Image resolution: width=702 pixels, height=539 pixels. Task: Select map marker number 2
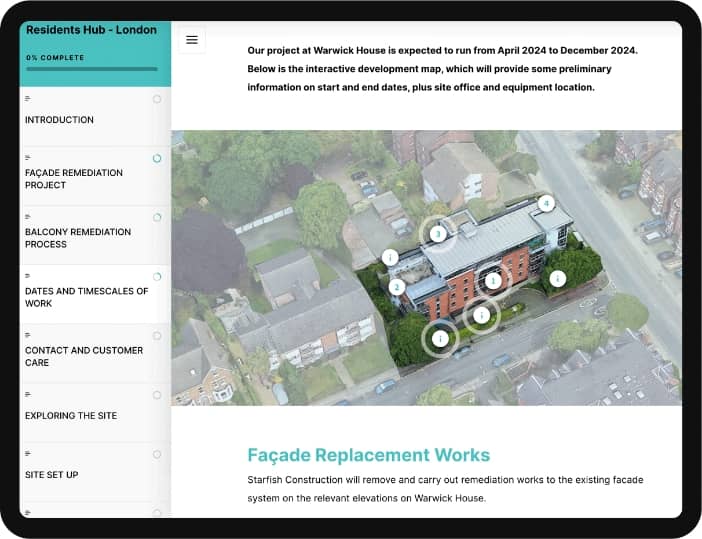click(397, 287)
